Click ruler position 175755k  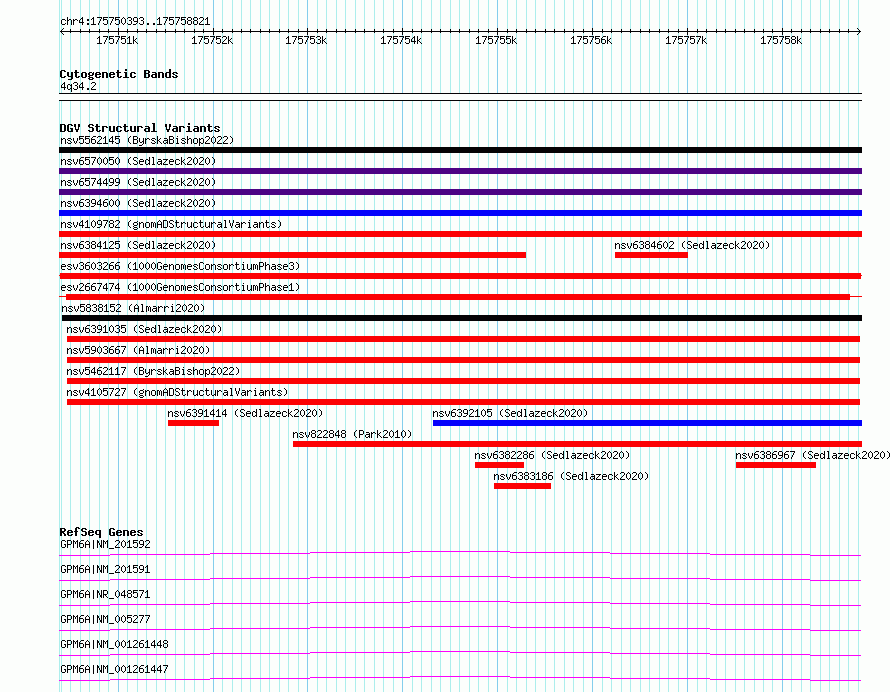(496, 40)
